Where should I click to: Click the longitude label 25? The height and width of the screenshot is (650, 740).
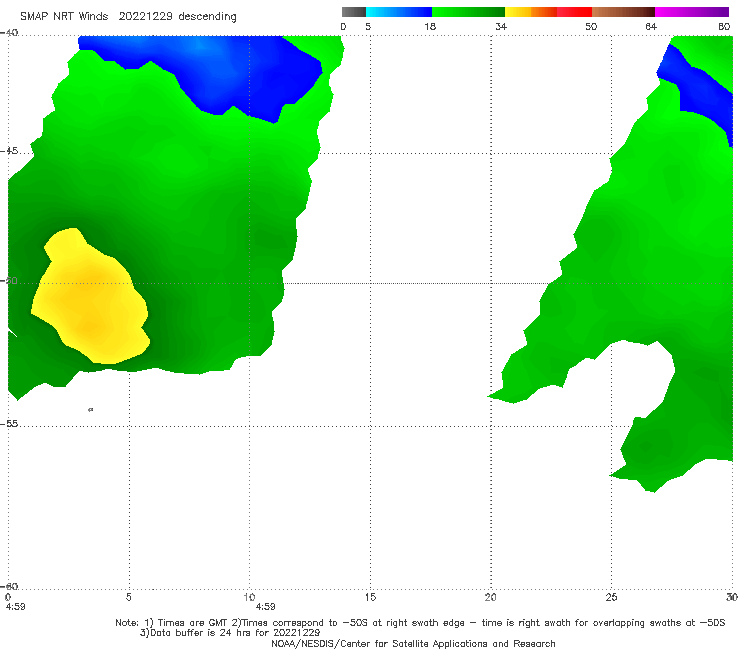[x=611, y=597]
